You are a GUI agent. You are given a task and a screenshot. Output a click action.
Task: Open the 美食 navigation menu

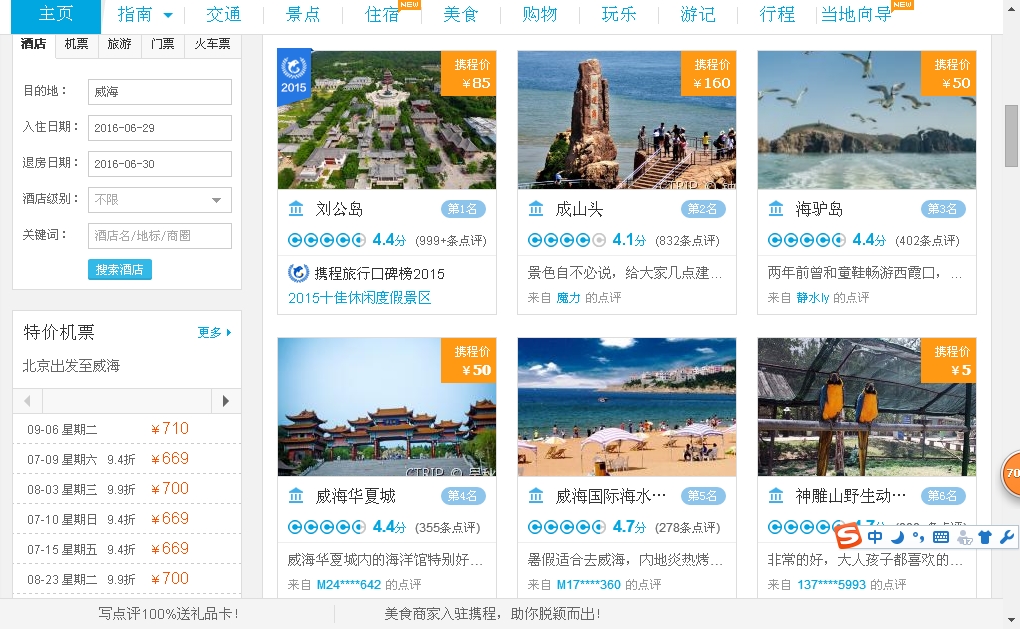click(x=461, y=15)
